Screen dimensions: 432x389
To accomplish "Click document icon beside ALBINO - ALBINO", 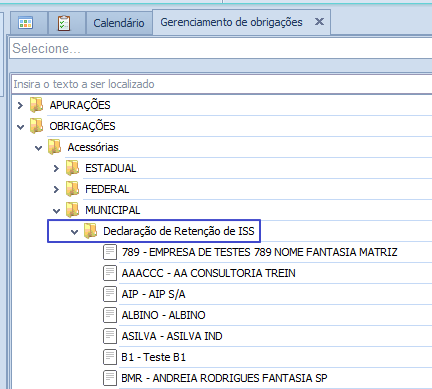I will point(110,315).
